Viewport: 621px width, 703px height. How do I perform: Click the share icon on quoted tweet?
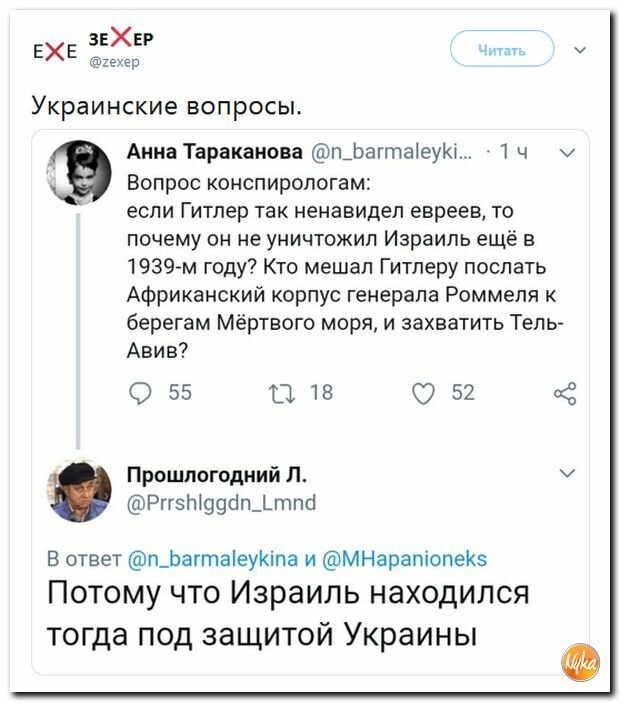point(565,394)
